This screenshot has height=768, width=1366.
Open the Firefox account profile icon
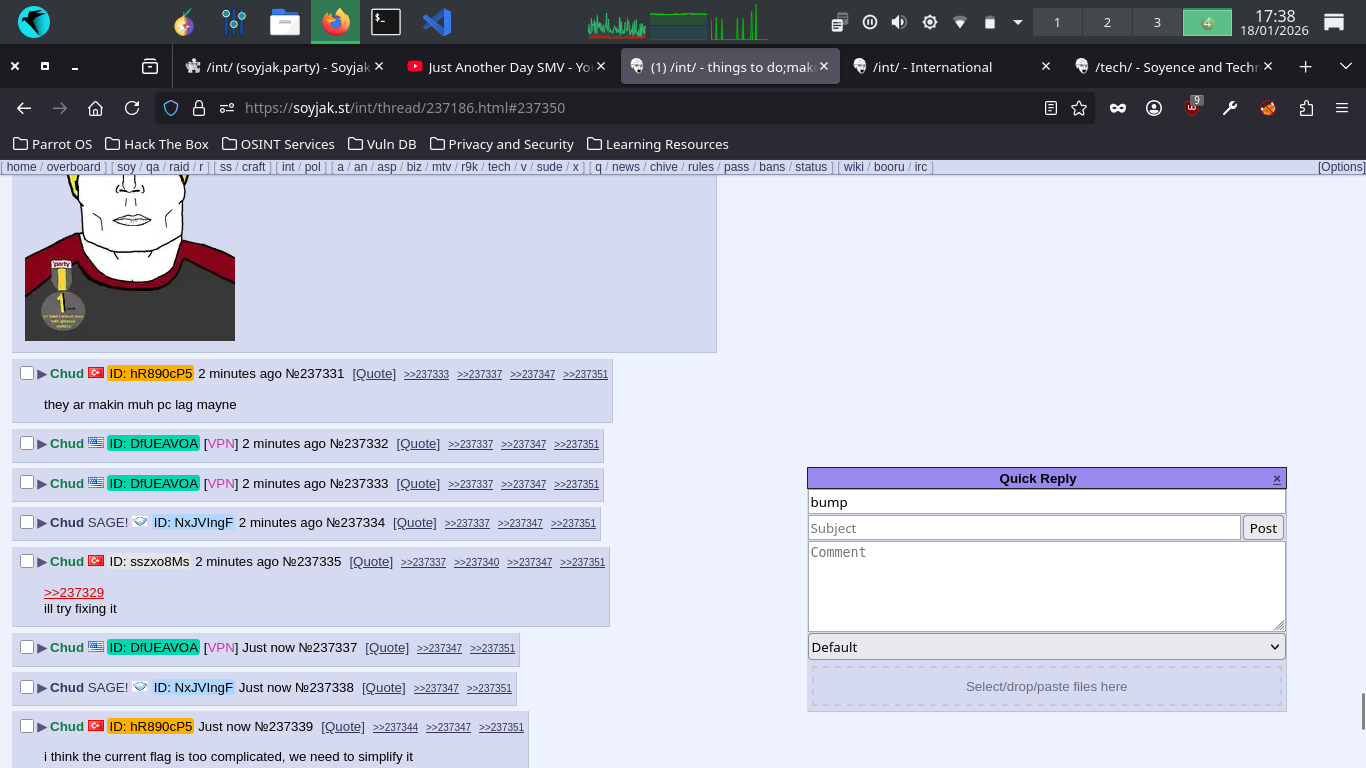(1154, 108)
